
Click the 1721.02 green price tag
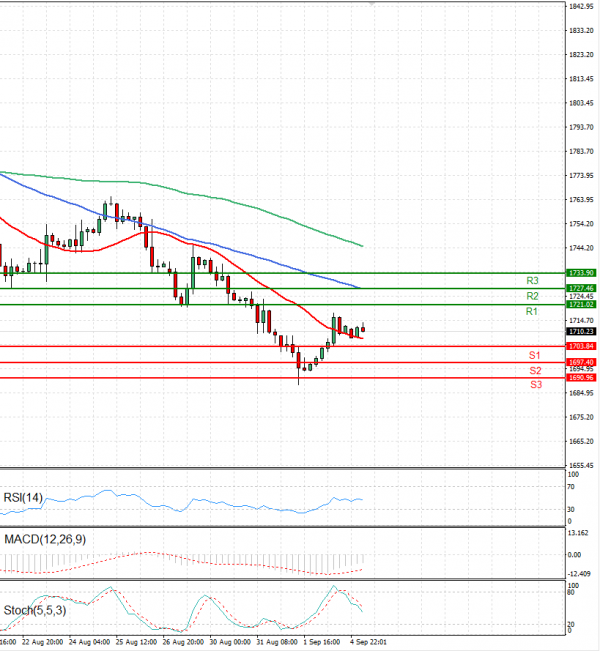point(581,304)
